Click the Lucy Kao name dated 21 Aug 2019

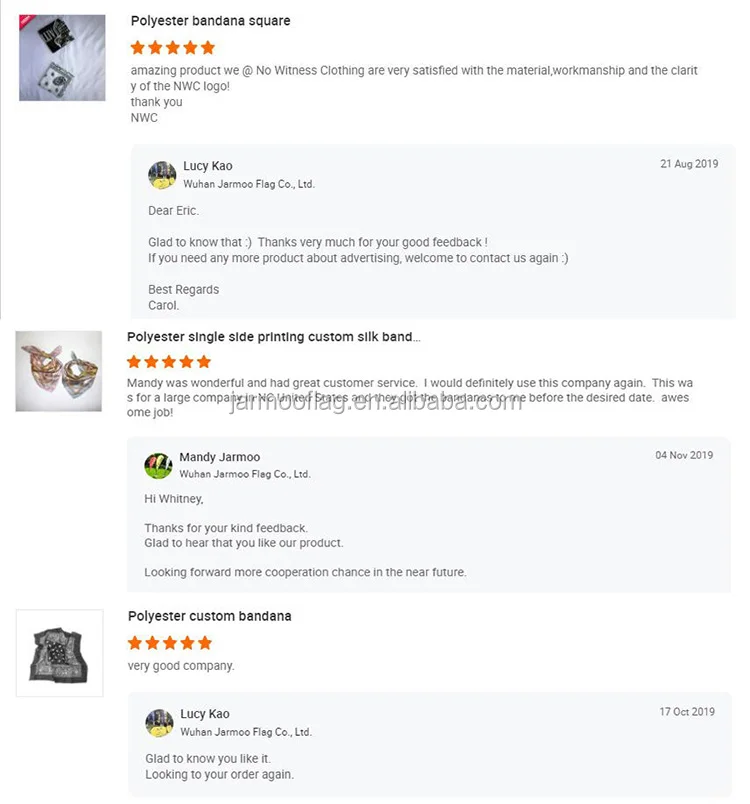pyautogui.click(x=207, y=166)
